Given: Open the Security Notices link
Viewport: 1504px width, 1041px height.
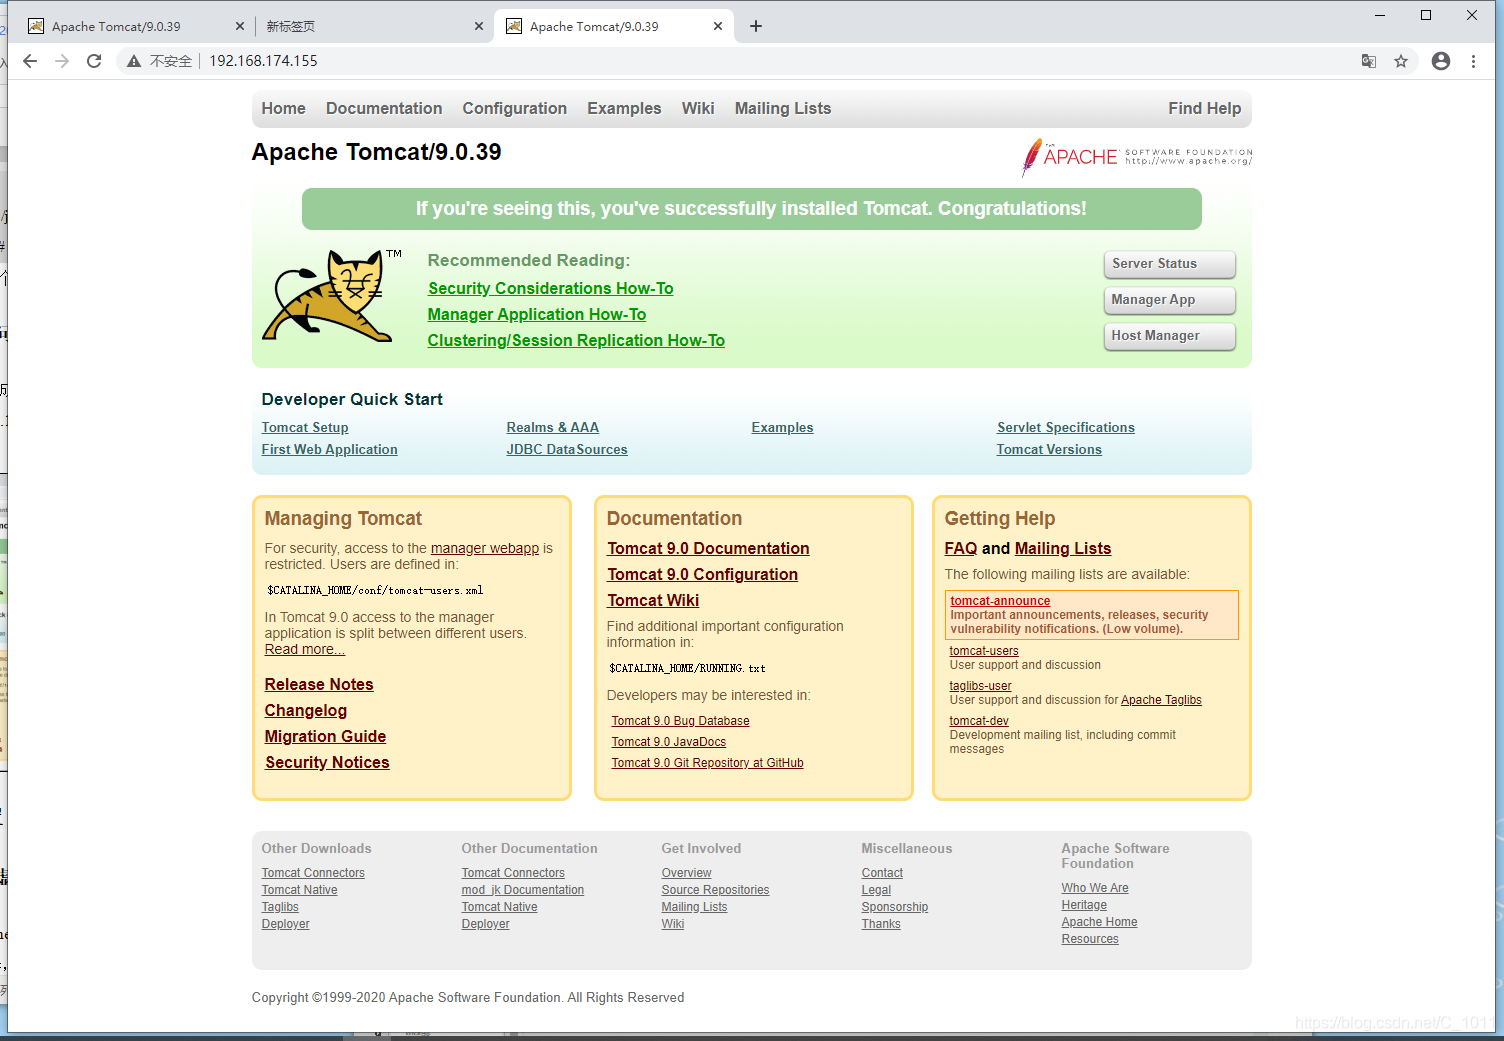Looking at the screenshot, I should click(x=327, y=762).
